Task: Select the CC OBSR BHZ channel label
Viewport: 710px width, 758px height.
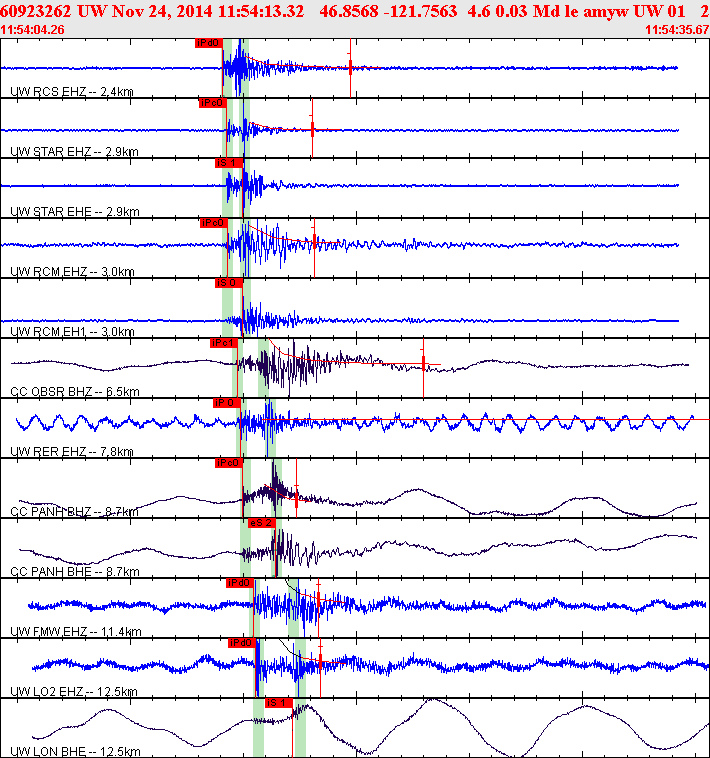Action: [75, 391]
